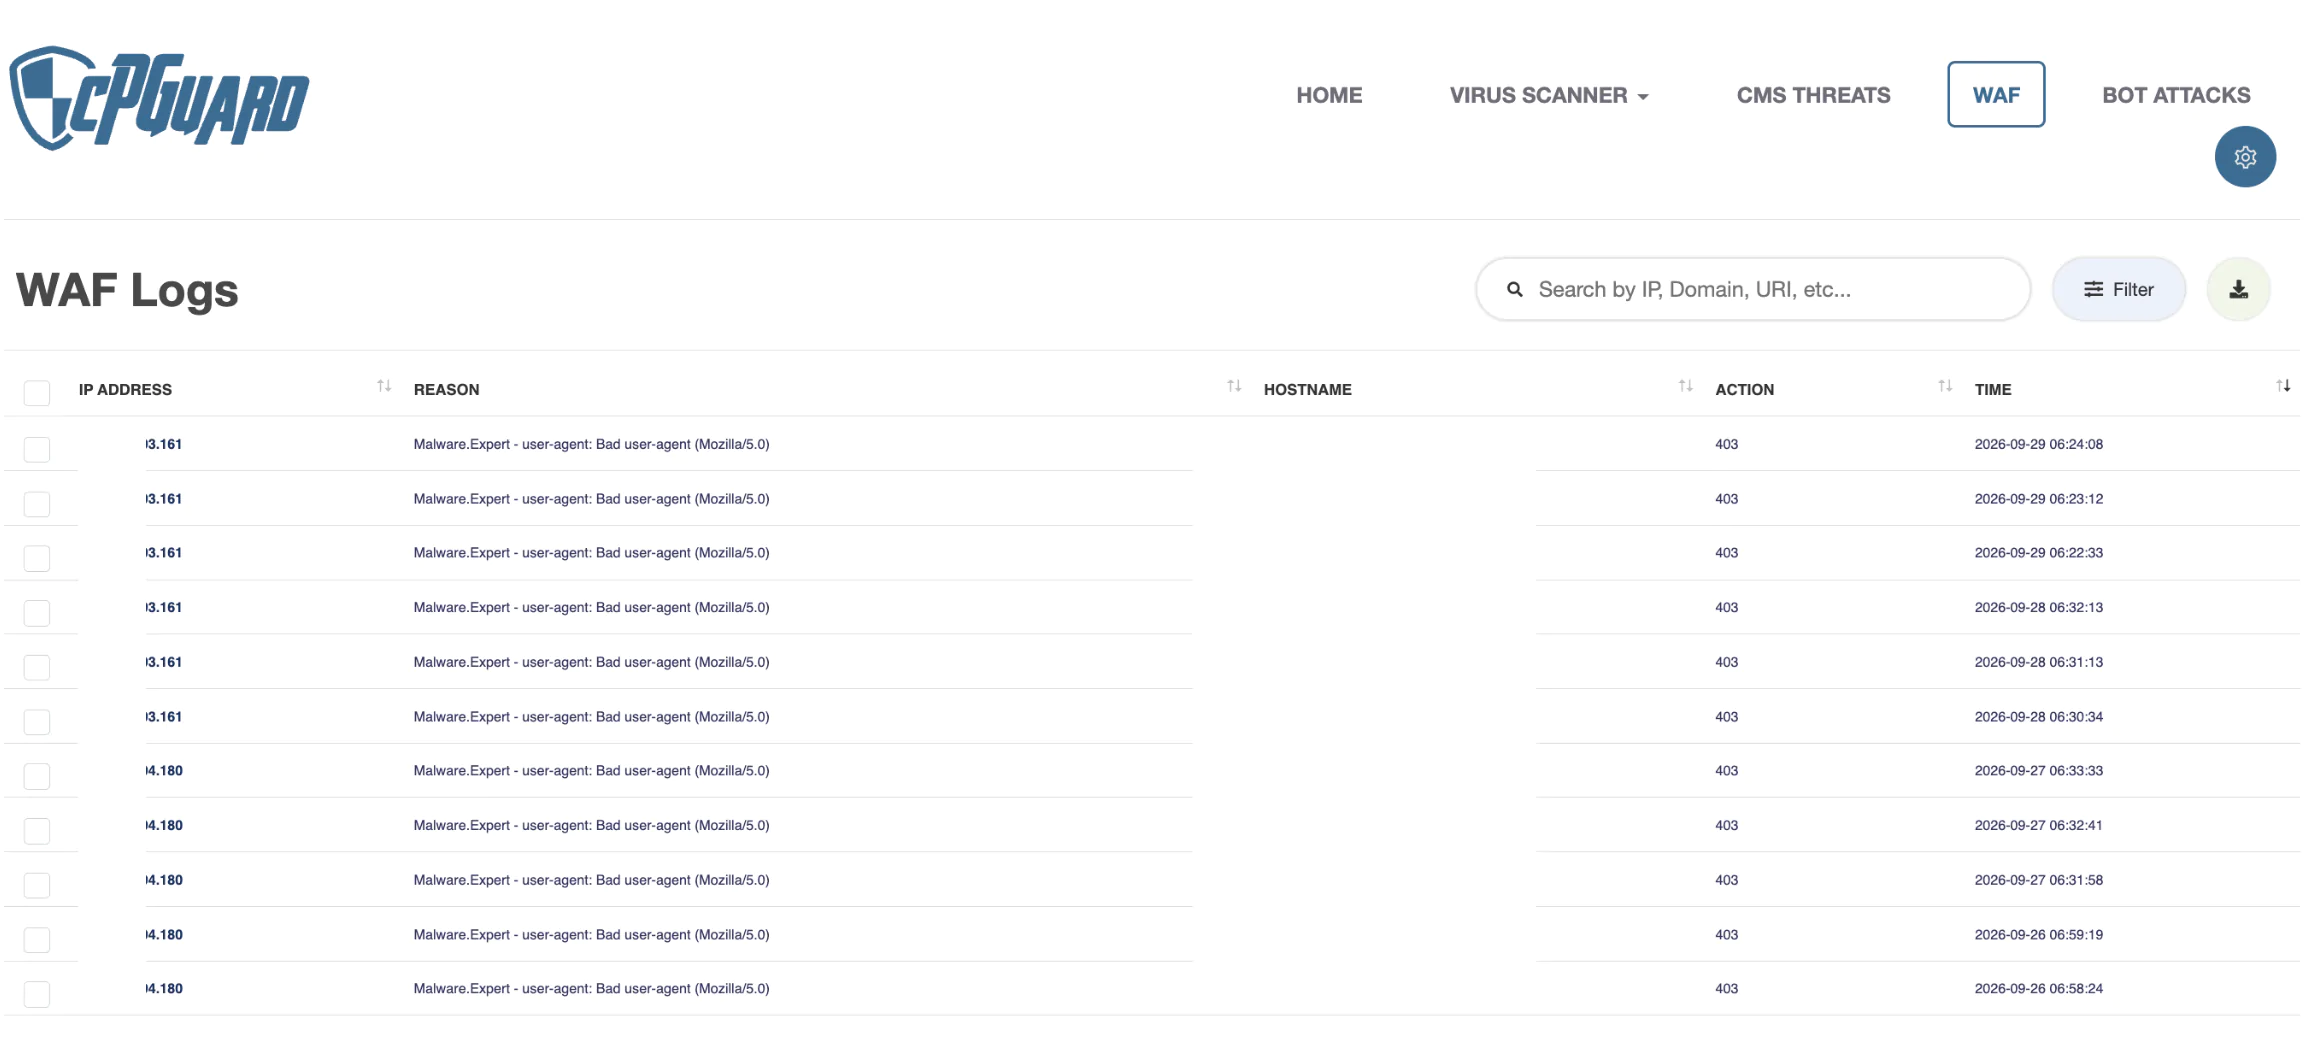Viewport: 2320px width, 1052px height.
Task: Sort by Reason column arrows
Action: point(1234,386)
